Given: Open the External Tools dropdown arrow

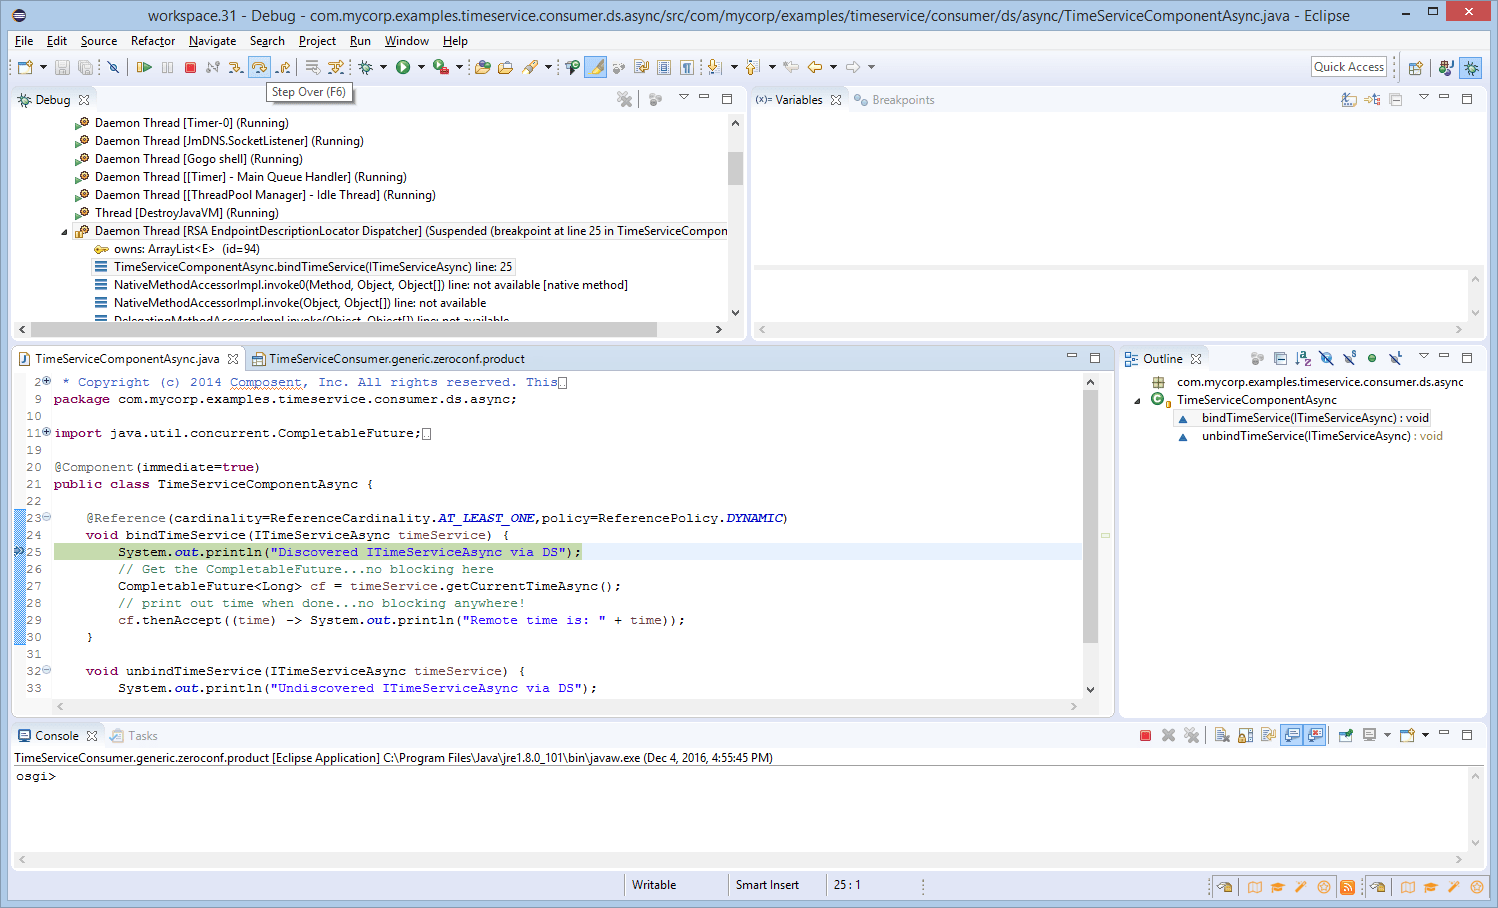Looking at the screenshot, I should 459,67.
